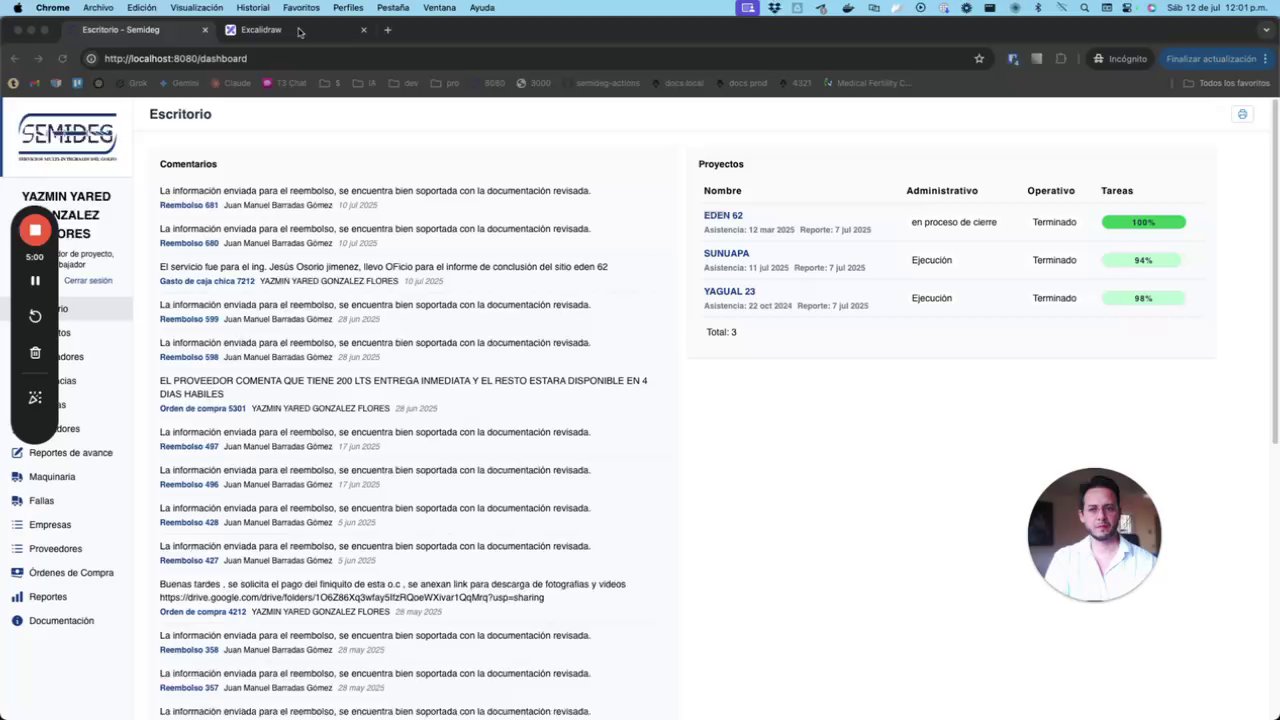Click the Órdenes de Compra sidebar icon
This screenshot has width=1280, height=720.
tap(17, 573)
